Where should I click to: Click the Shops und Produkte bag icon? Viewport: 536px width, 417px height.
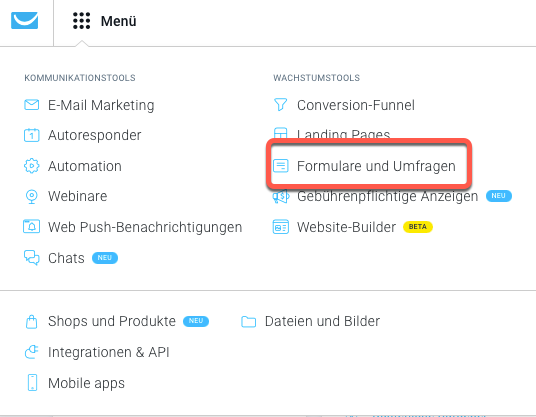tap(31, 321)
